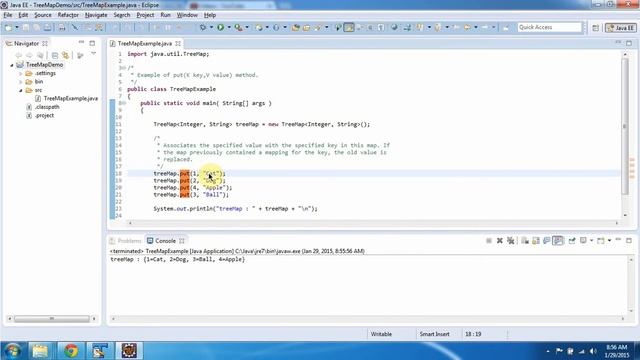The height and width of the screenshot is (360, 640).
Task: Open the Windows Start button
Action: [x=12, y=351]
